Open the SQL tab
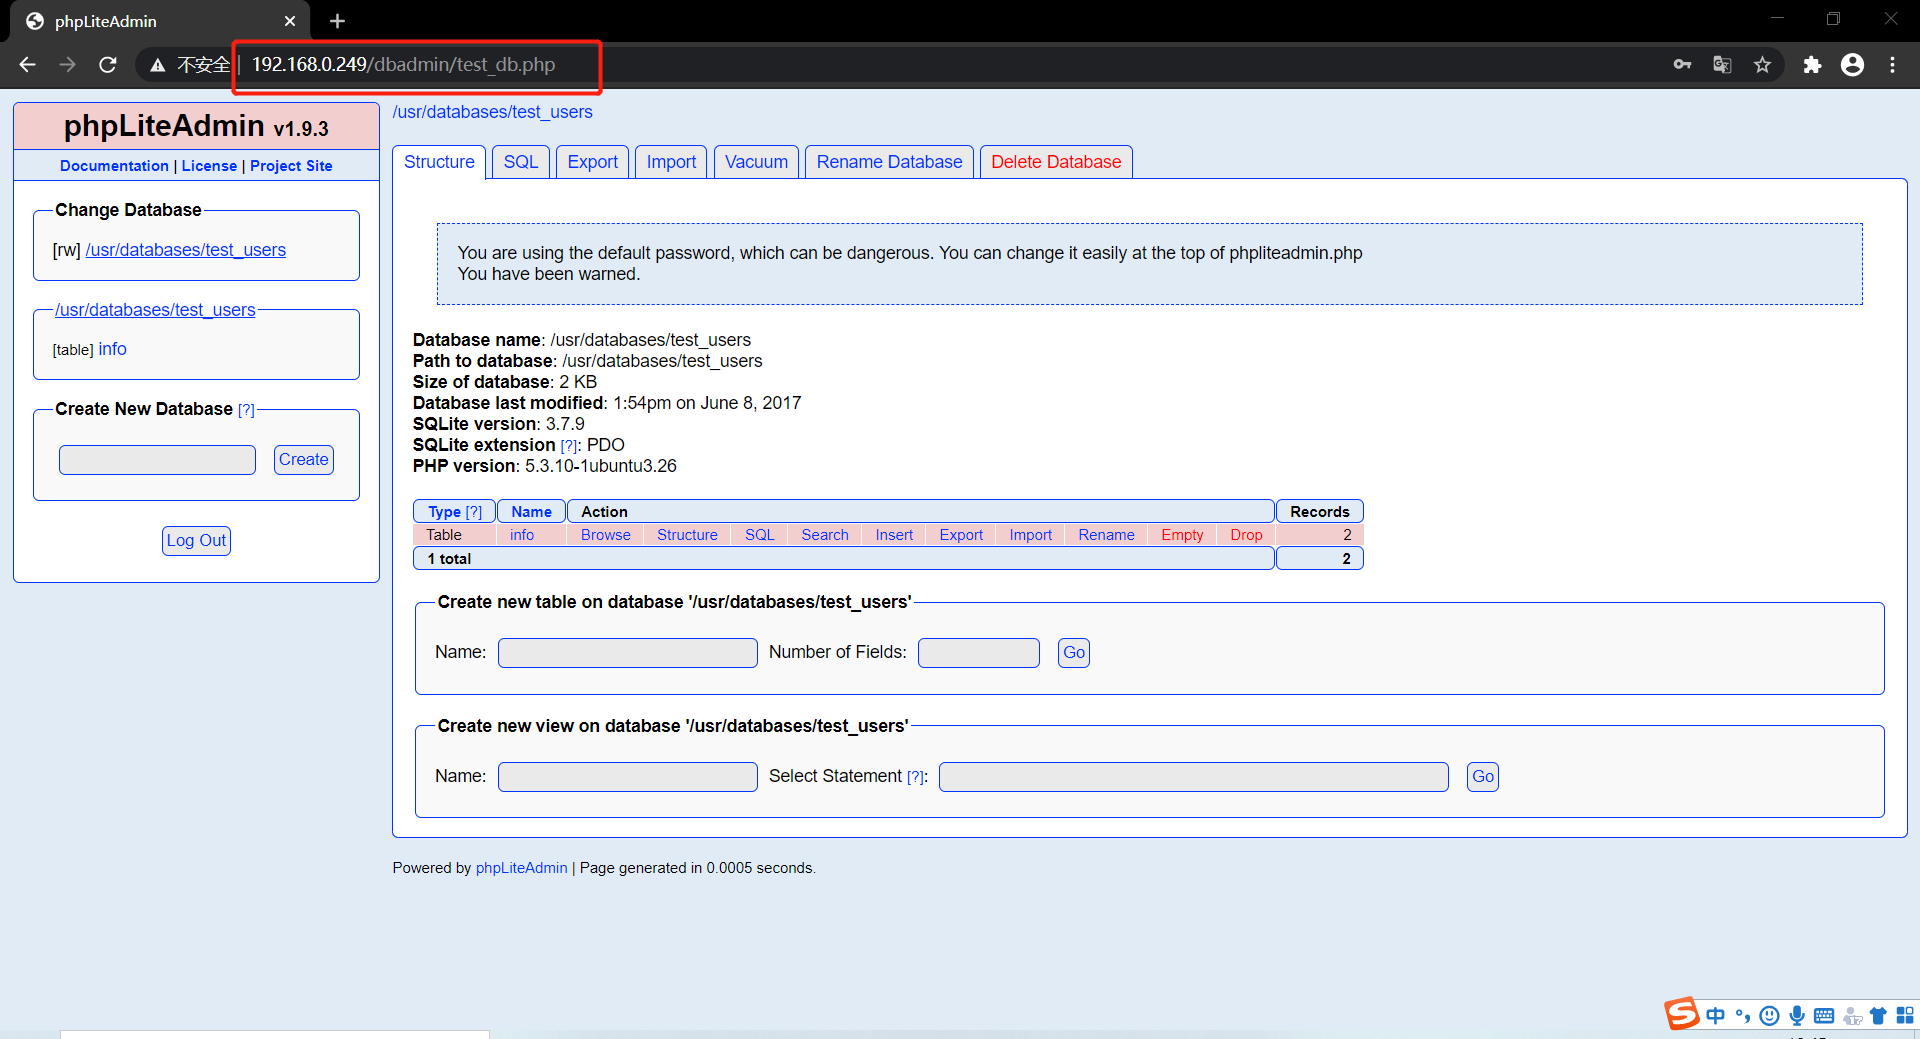 coord(521,162)
